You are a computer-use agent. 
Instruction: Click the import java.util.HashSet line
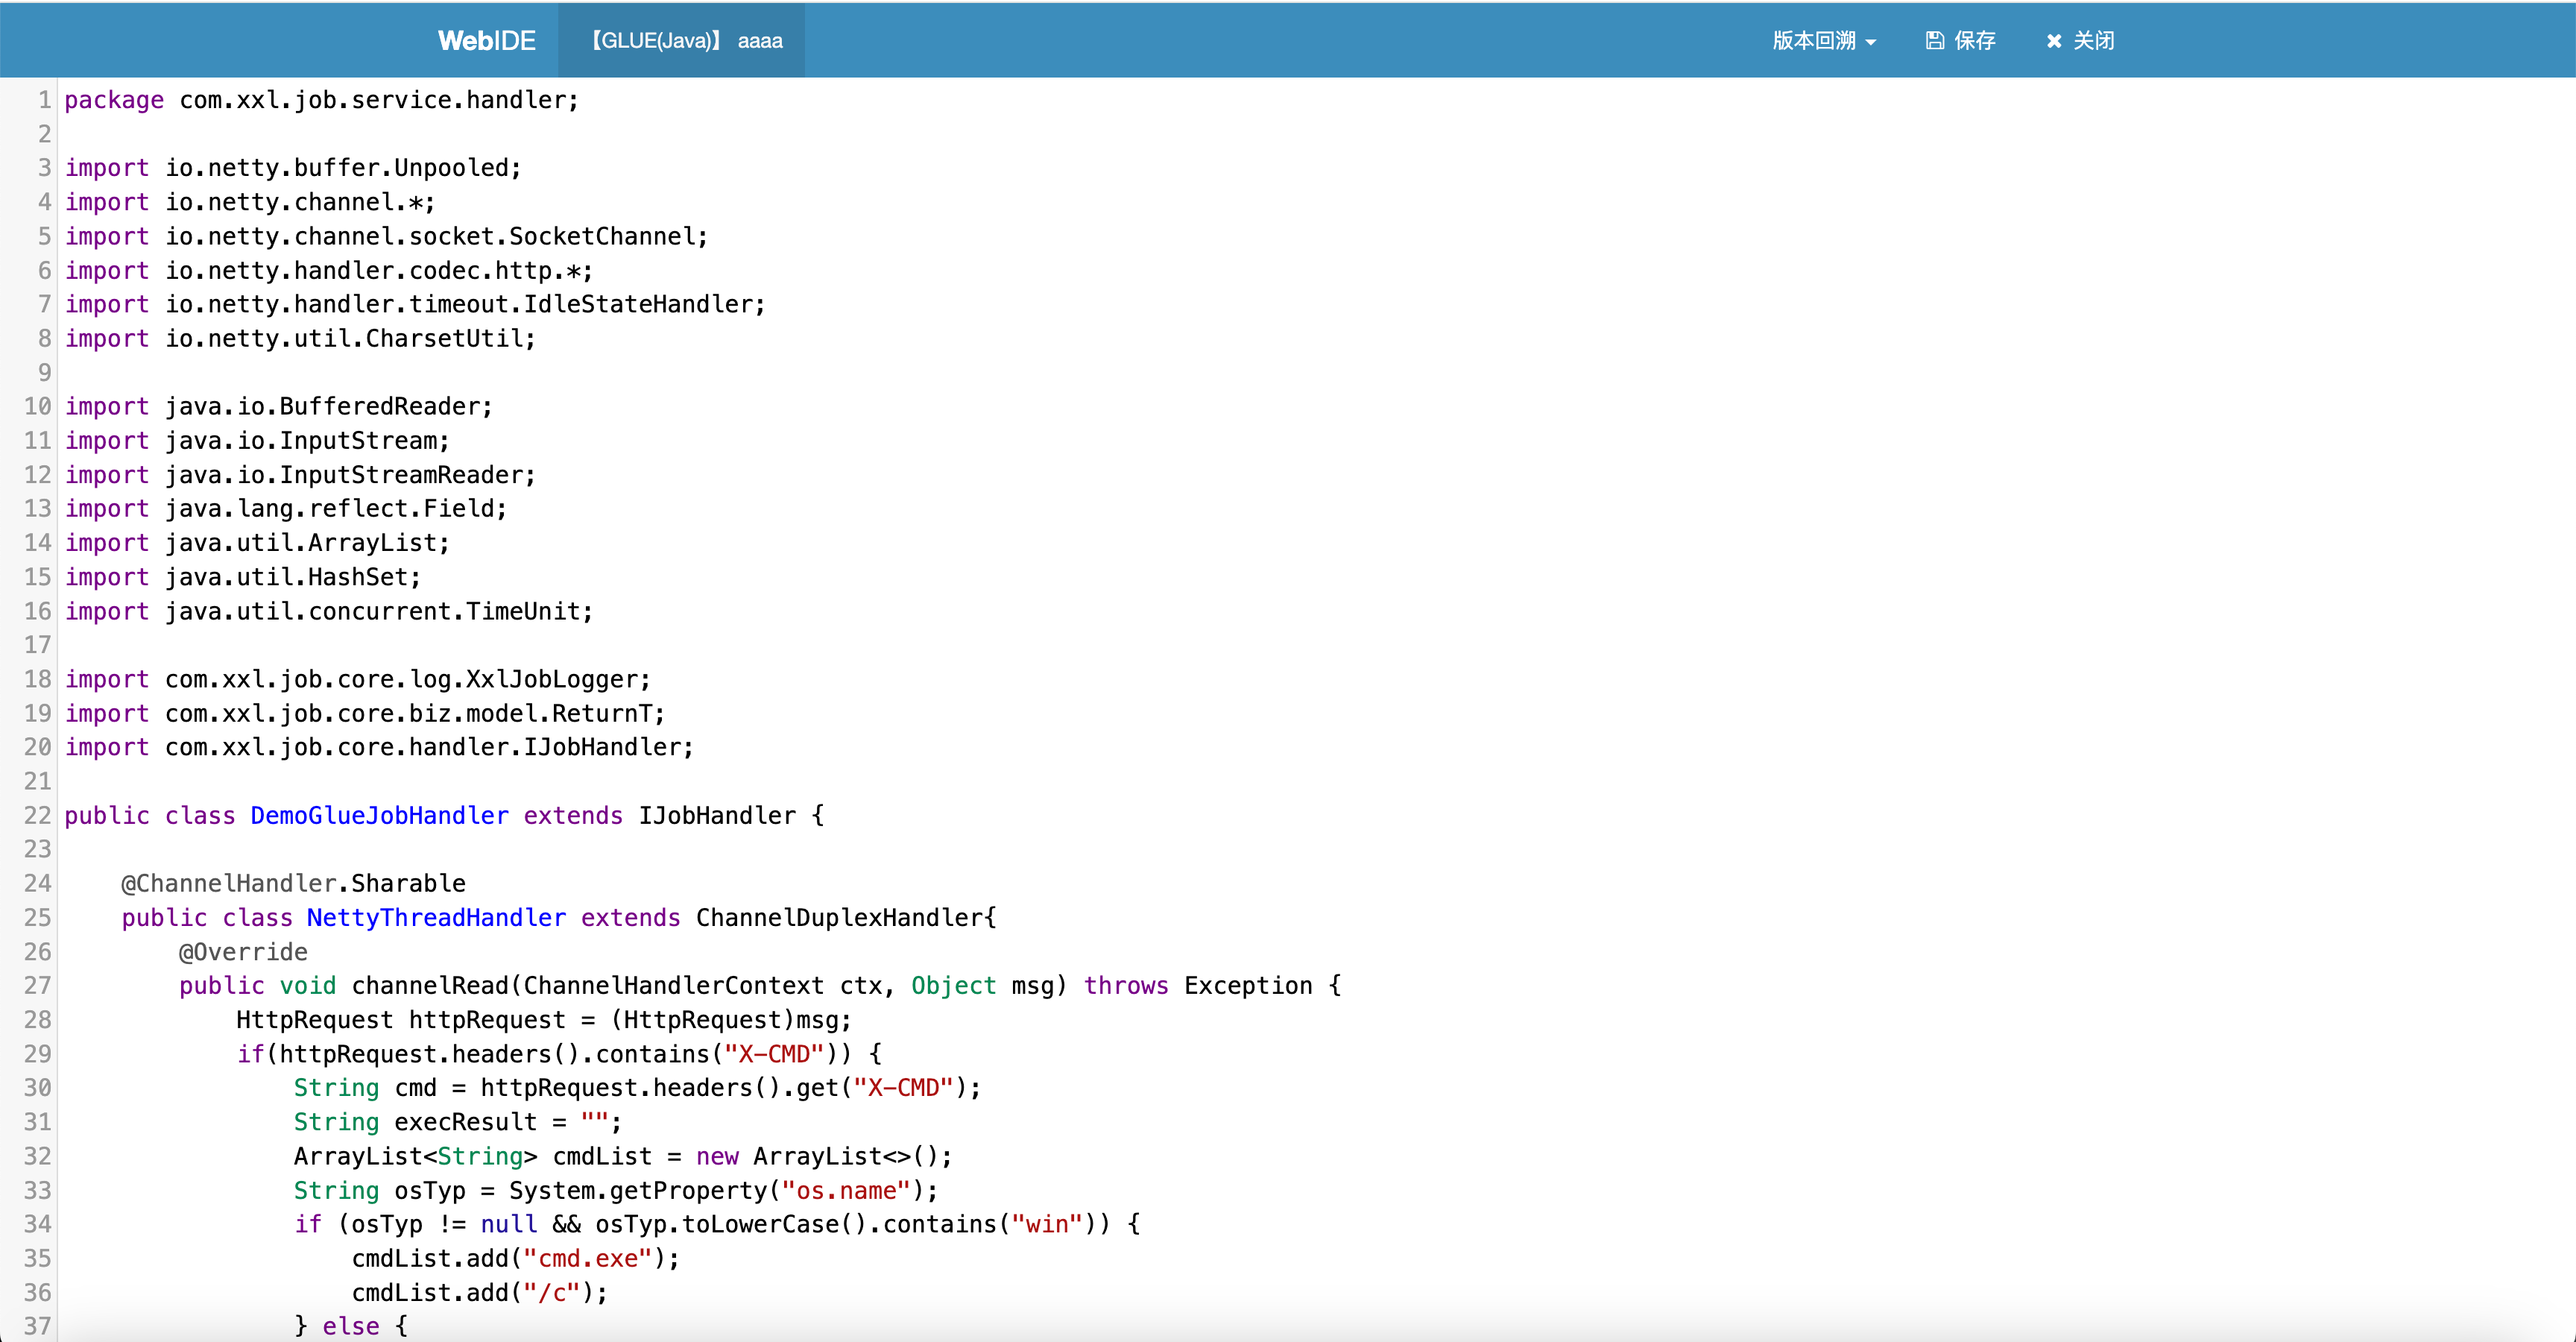pyautogui.click(x=243, y=577)
